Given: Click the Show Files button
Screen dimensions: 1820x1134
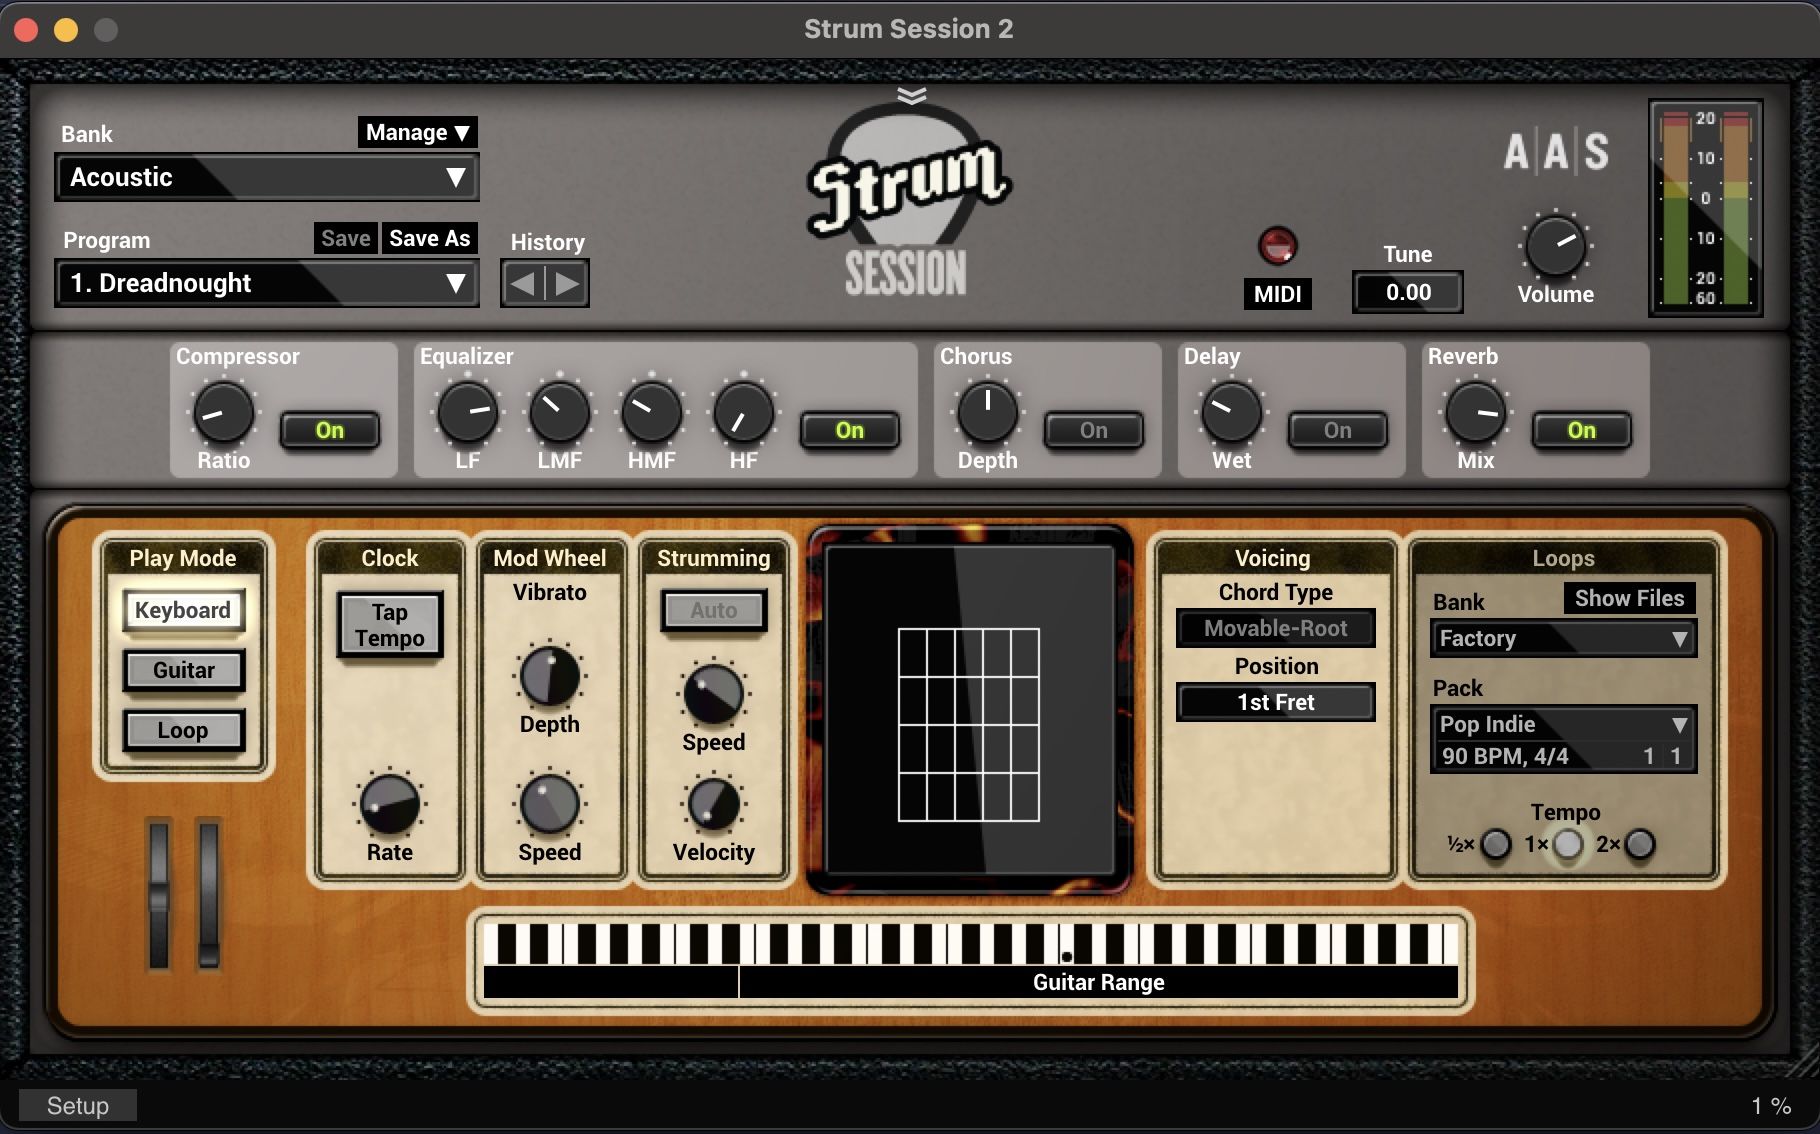Looking at the screenshot, I should pyautogui.click(x=1629, y=598).
